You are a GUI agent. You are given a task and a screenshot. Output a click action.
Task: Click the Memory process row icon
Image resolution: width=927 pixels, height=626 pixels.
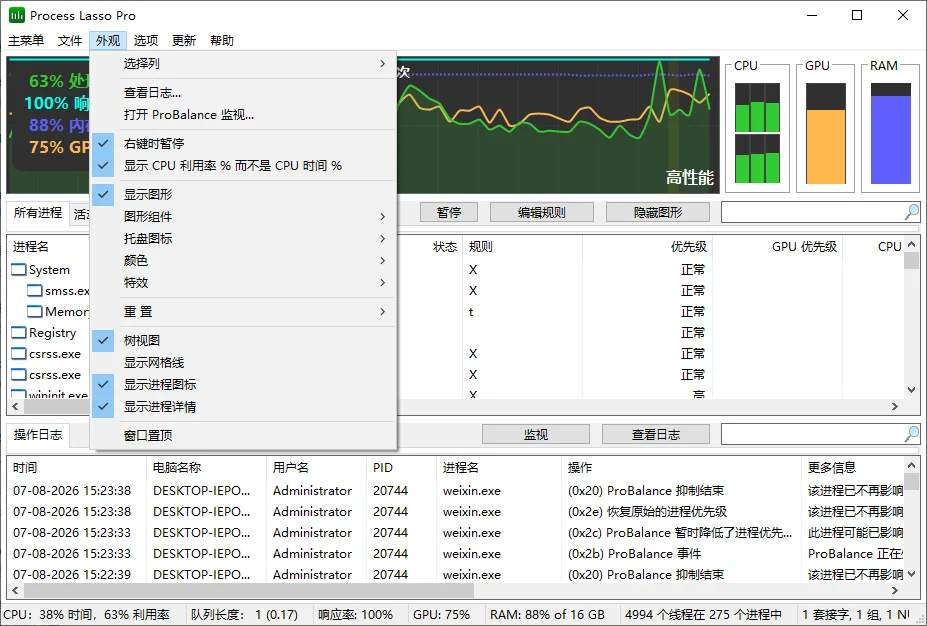click(35, 312)
